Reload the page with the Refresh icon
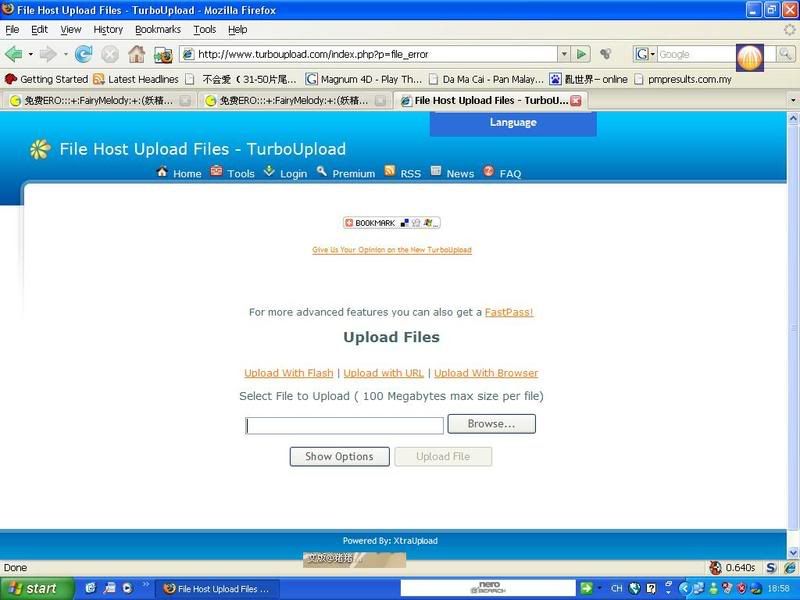Screen dimensions: 800x600 83,54
